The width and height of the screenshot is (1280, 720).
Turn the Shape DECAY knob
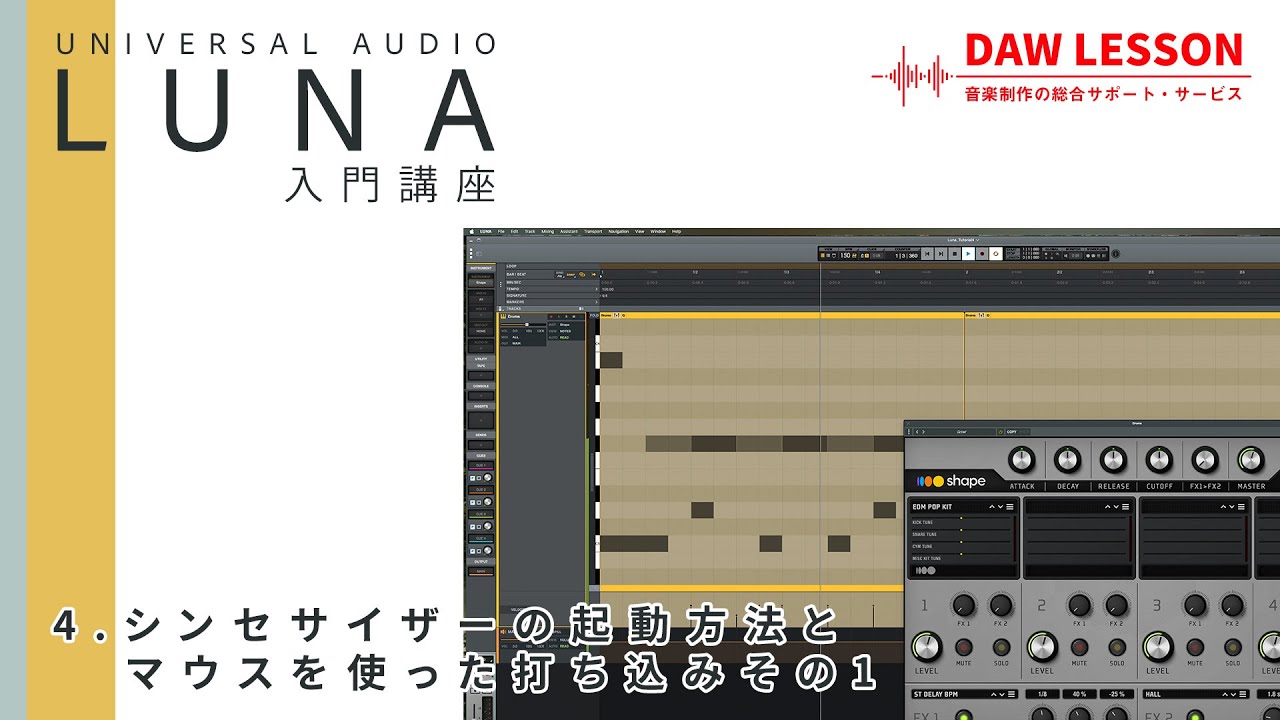point(1067,461)
